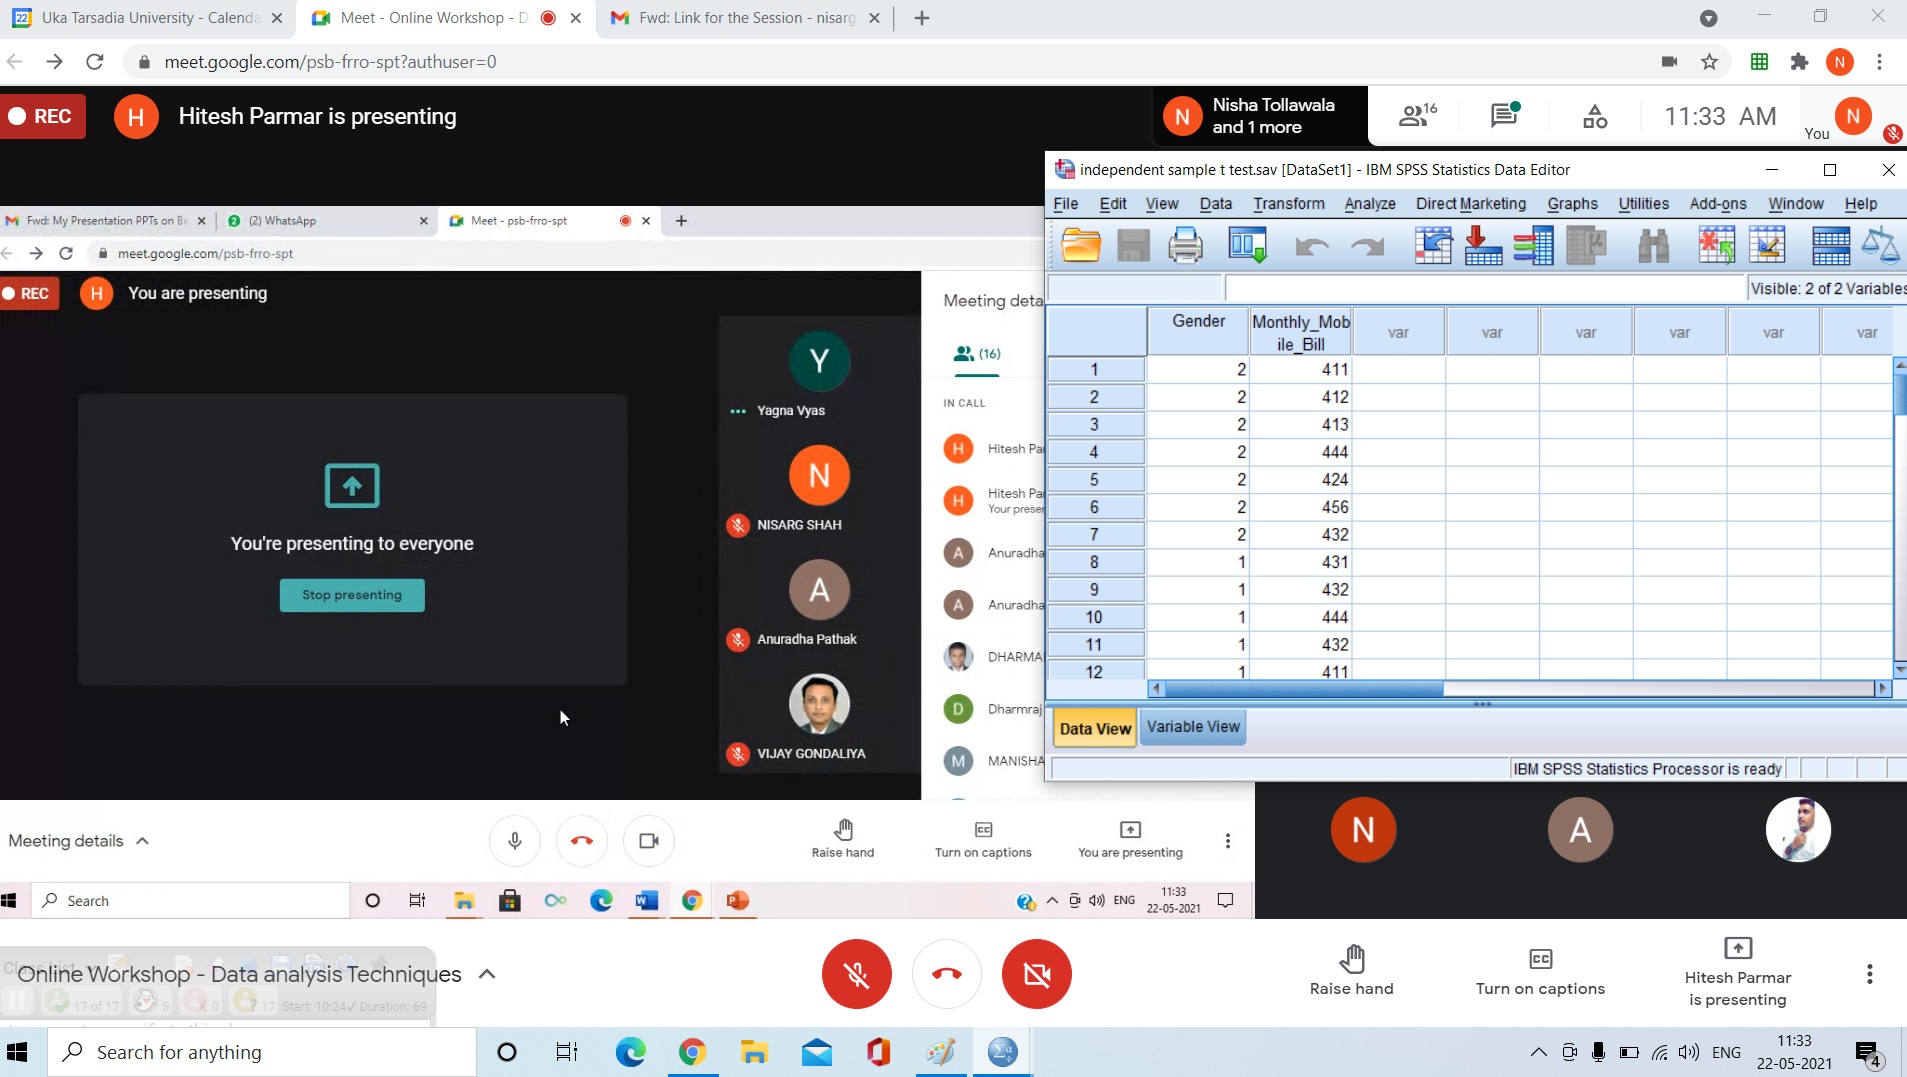This screenshot has width=1907, height=1077.
Task: Click the SPSS Variables info icon
Action: pos(1533,245)
